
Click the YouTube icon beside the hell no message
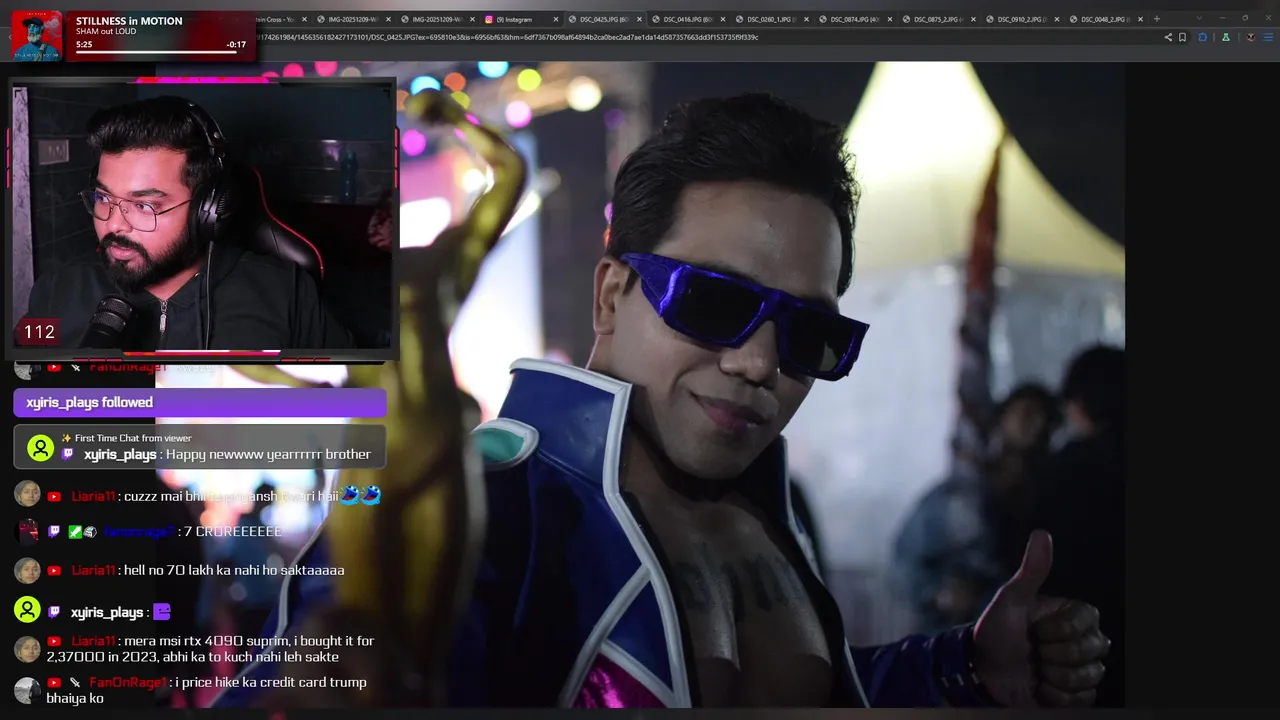pos(54,570)
